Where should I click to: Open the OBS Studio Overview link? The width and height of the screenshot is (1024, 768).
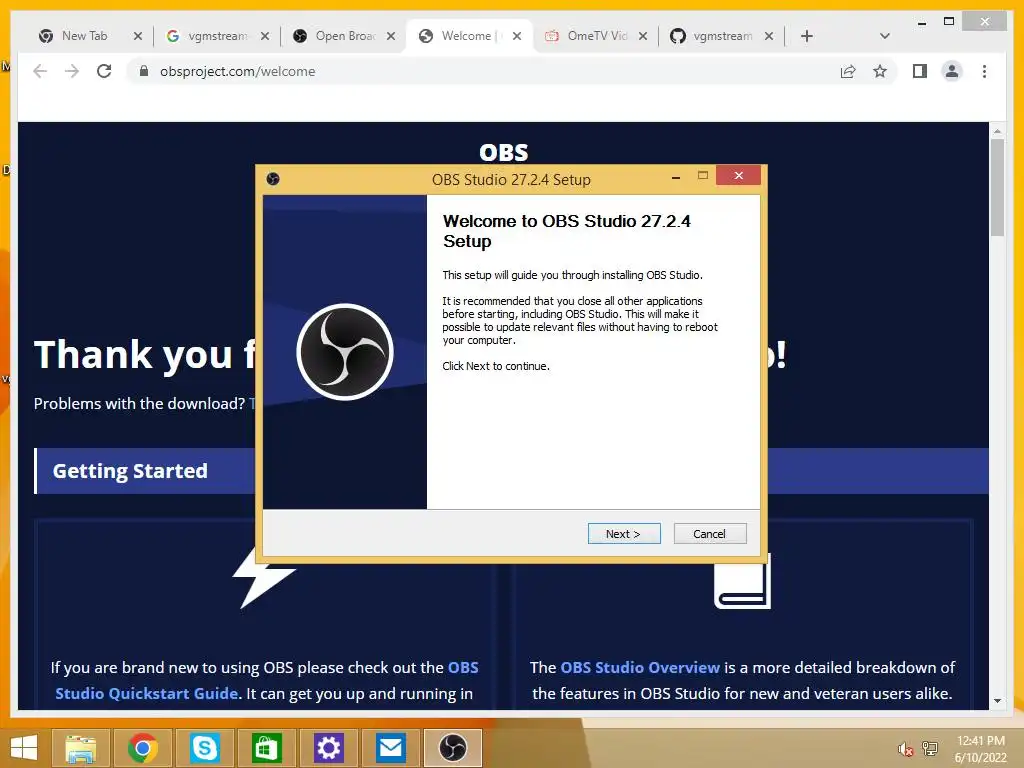(x=640, y=667)
